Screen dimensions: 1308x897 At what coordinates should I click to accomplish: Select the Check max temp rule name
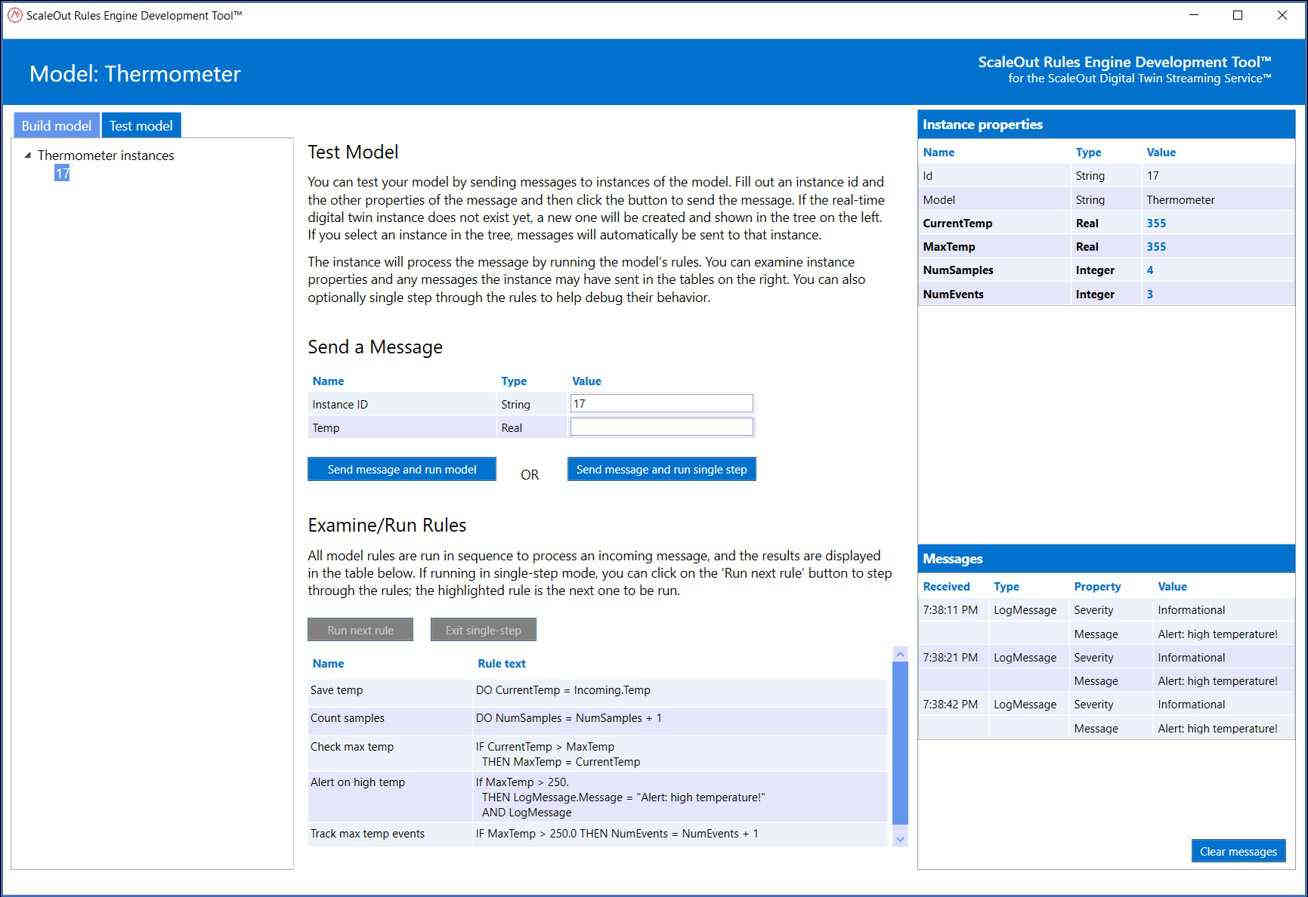(352, 746)
